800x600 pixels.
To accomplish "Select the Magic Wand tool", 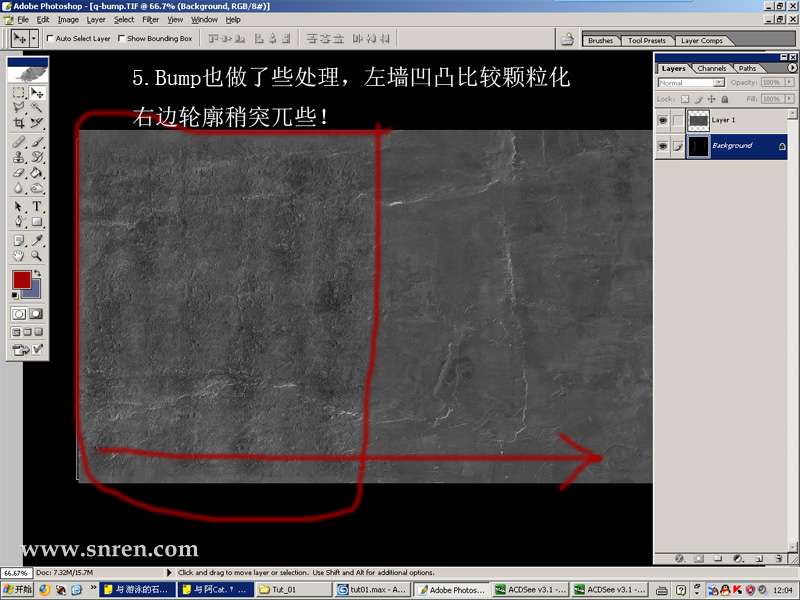I will pos(37,108).
